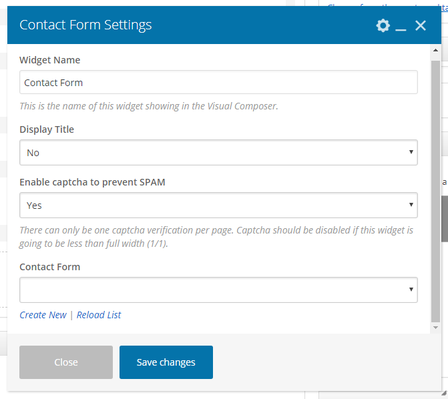Close the dialog with the X icon
This screenshot has width=448, height=399.
pyautogui.click(x=421, y=25)
